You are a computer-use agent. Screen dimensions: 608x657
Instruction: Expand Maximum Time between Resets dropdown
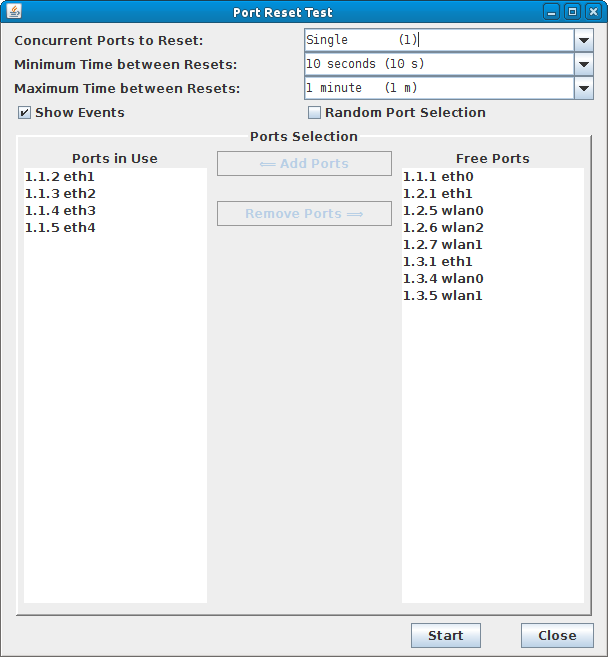point(584,88)
